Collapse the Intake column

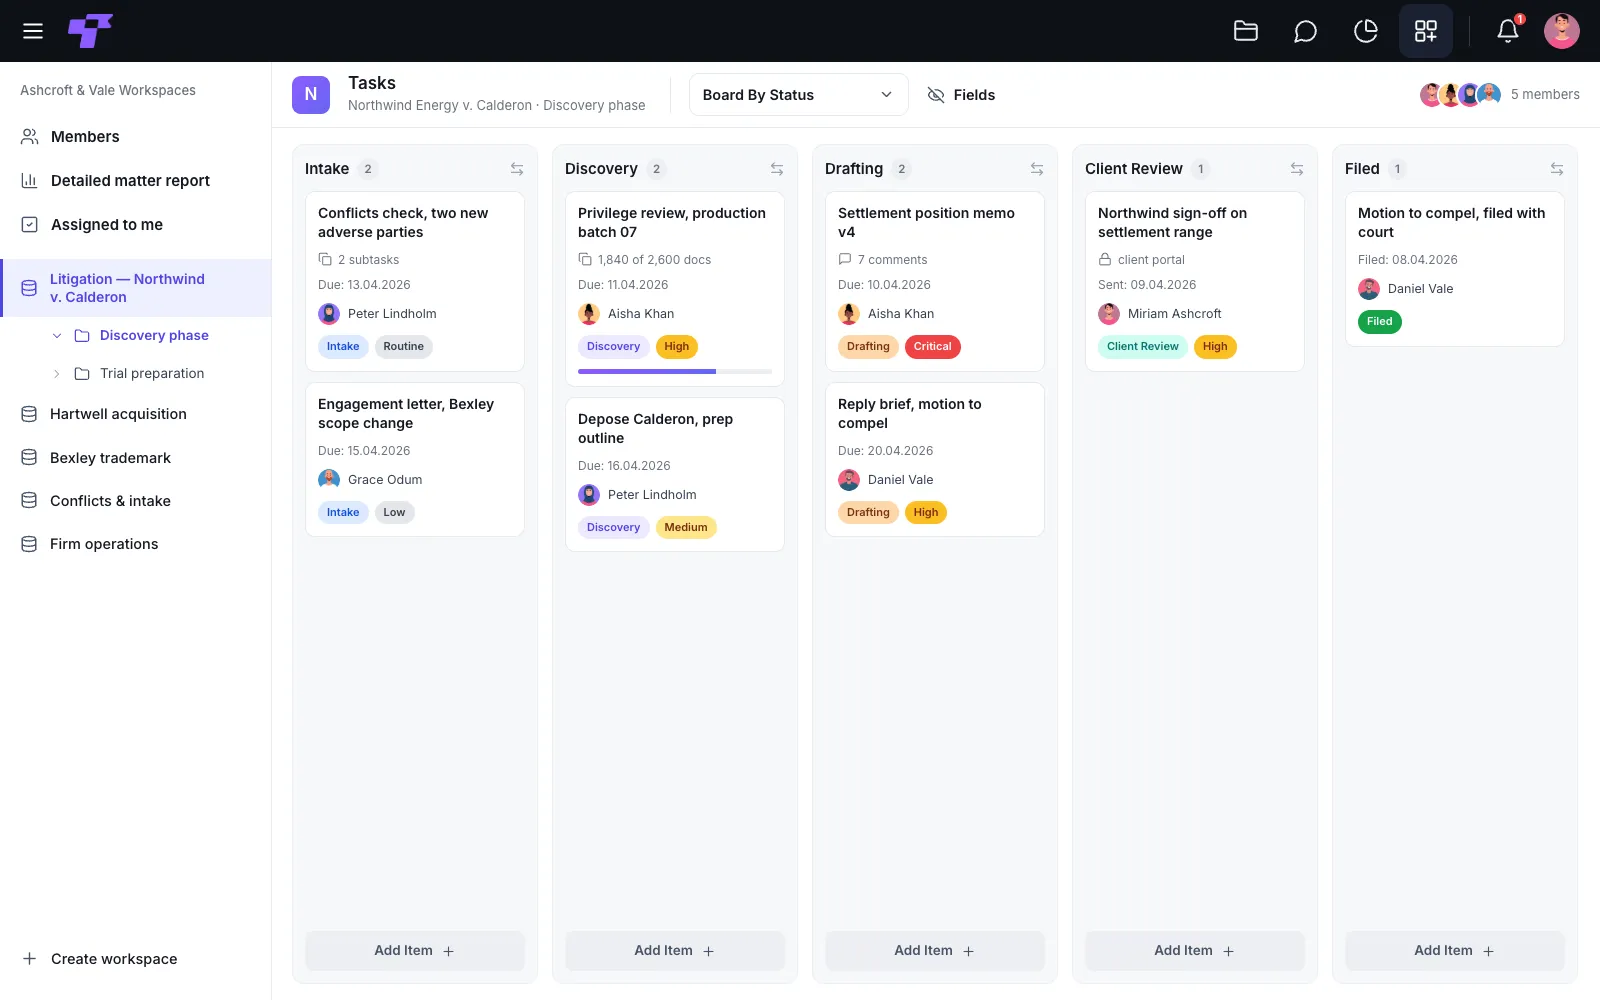coord(517,169)
